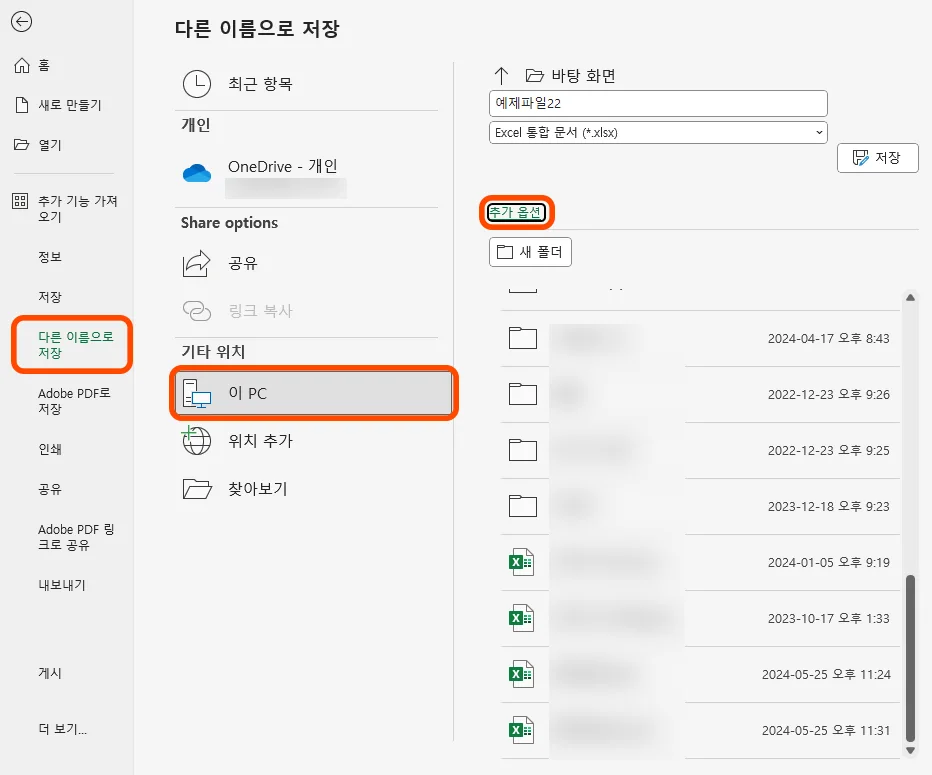Screen dimensions: 932x775
Task: Click the 예제파일22 filename input field
Action: [657, 103]
